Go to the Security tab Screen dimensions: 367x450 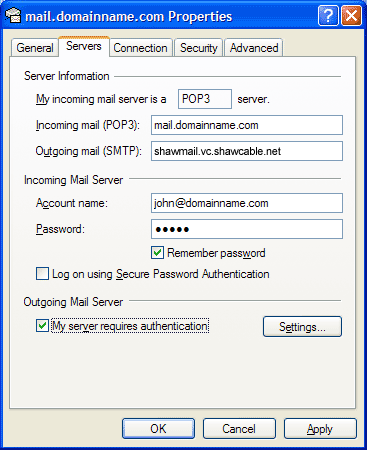[199, 48]
